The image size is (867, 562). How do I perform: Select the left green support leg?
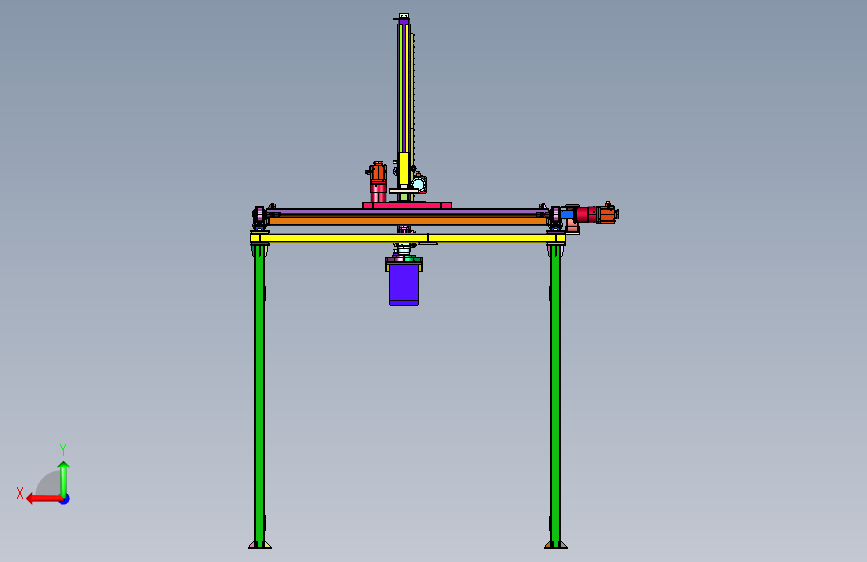click(x=259, y=394)
